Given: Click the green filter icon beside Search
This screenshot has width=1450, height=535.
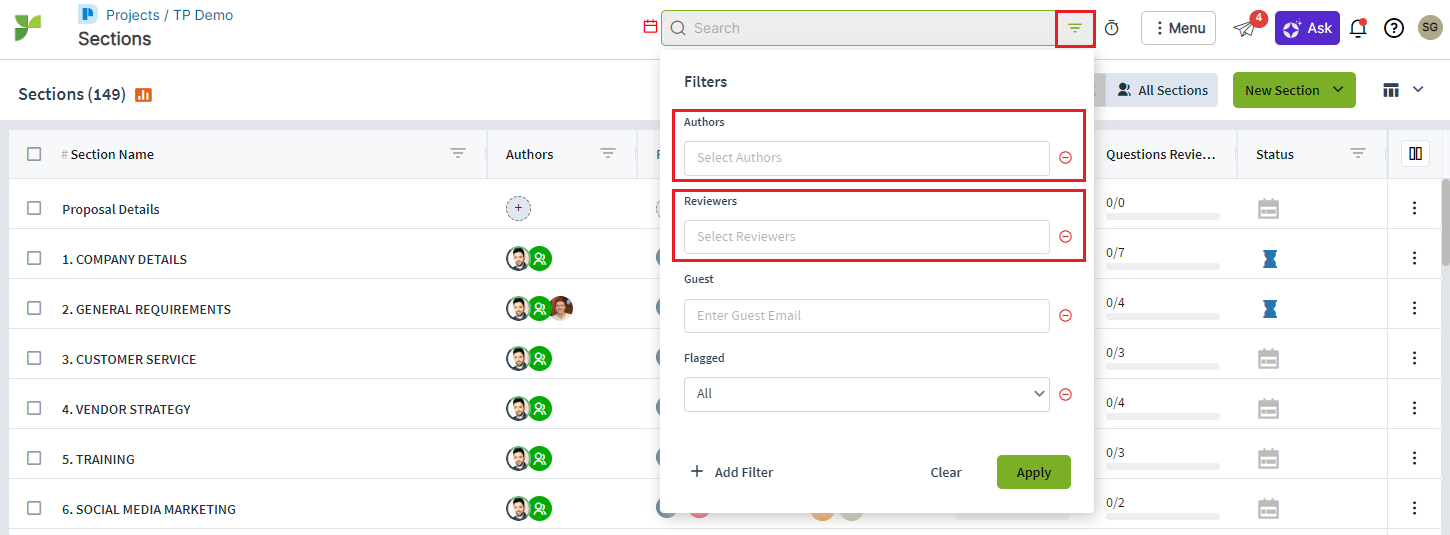Looking at the screenshot, I should (1075, 29).
